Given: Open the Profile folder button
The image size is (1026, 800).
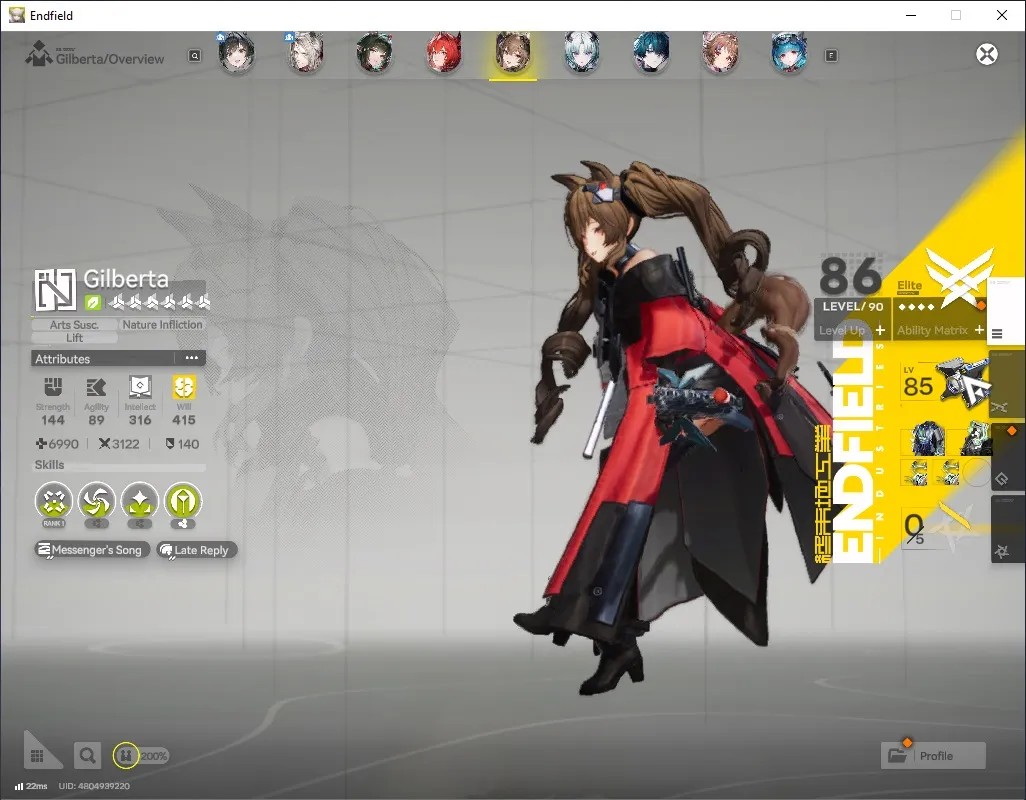Looking at the screenshot, I should point(933,756).
